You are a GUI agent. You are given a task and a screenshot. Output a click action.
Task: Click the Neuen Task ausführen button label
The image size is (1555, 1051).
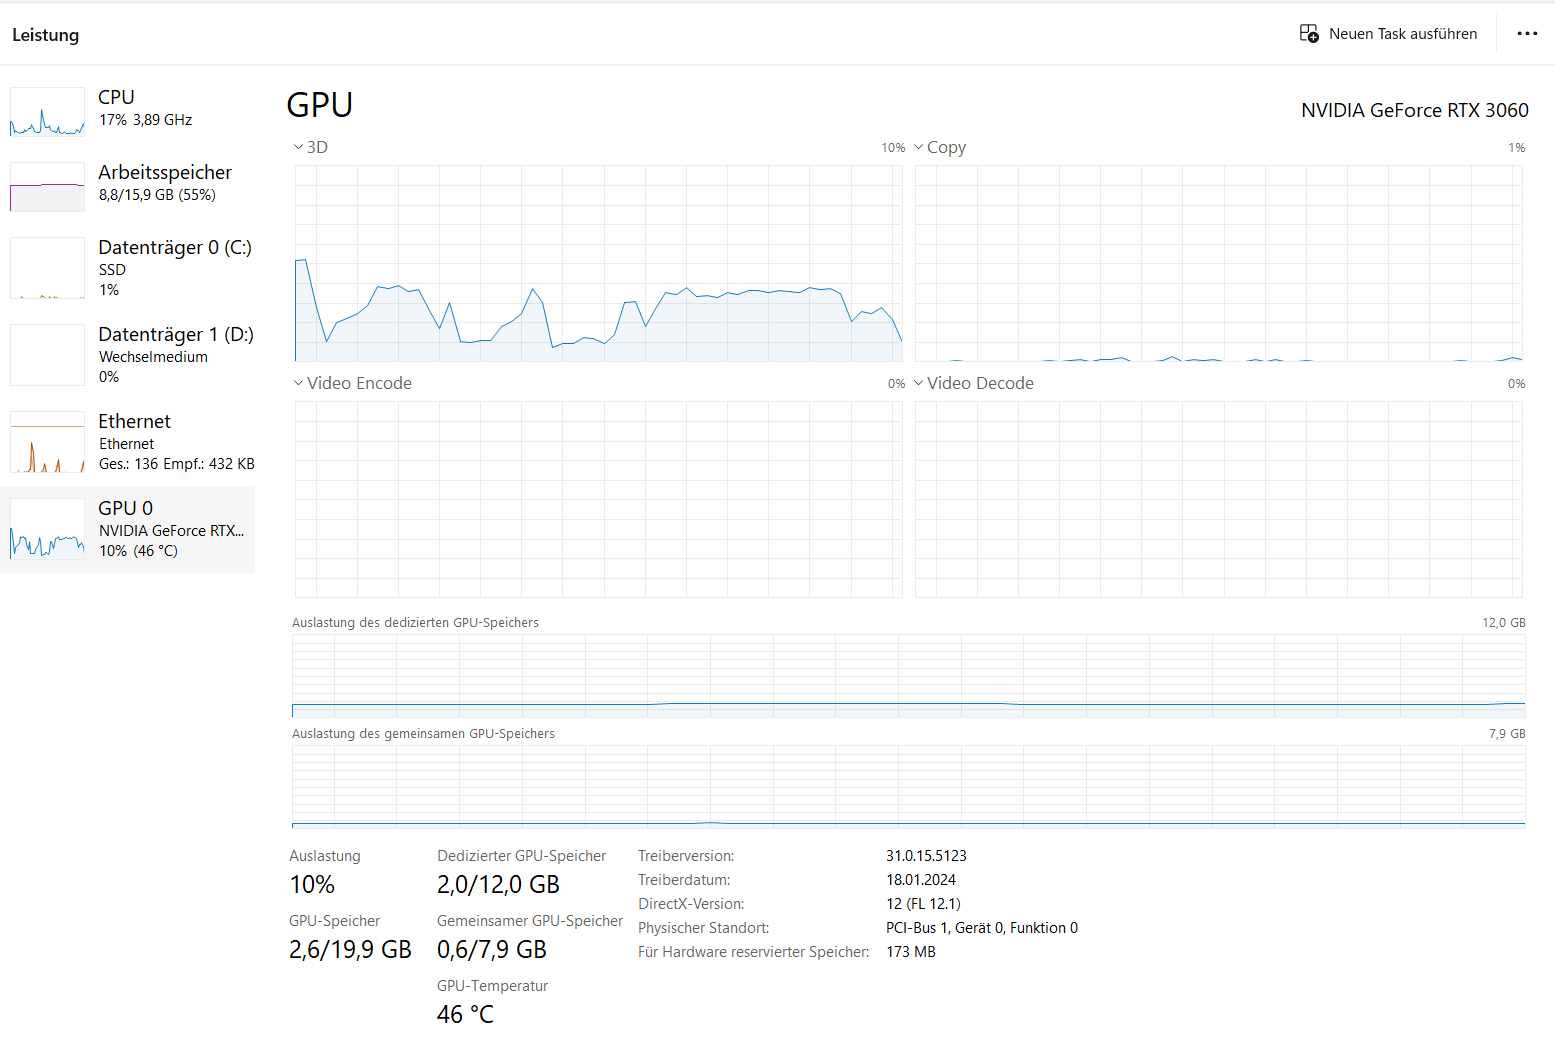(x=1403, y=34)
